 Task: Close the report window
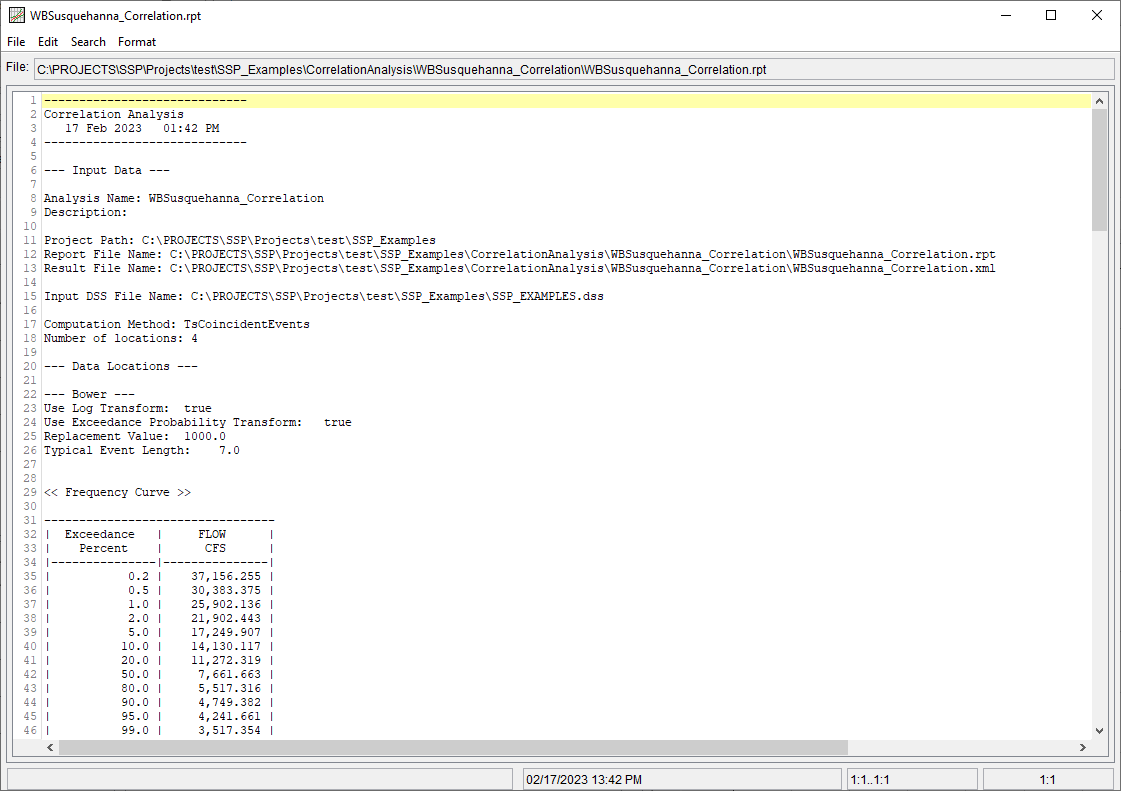tap(1097, 15)
